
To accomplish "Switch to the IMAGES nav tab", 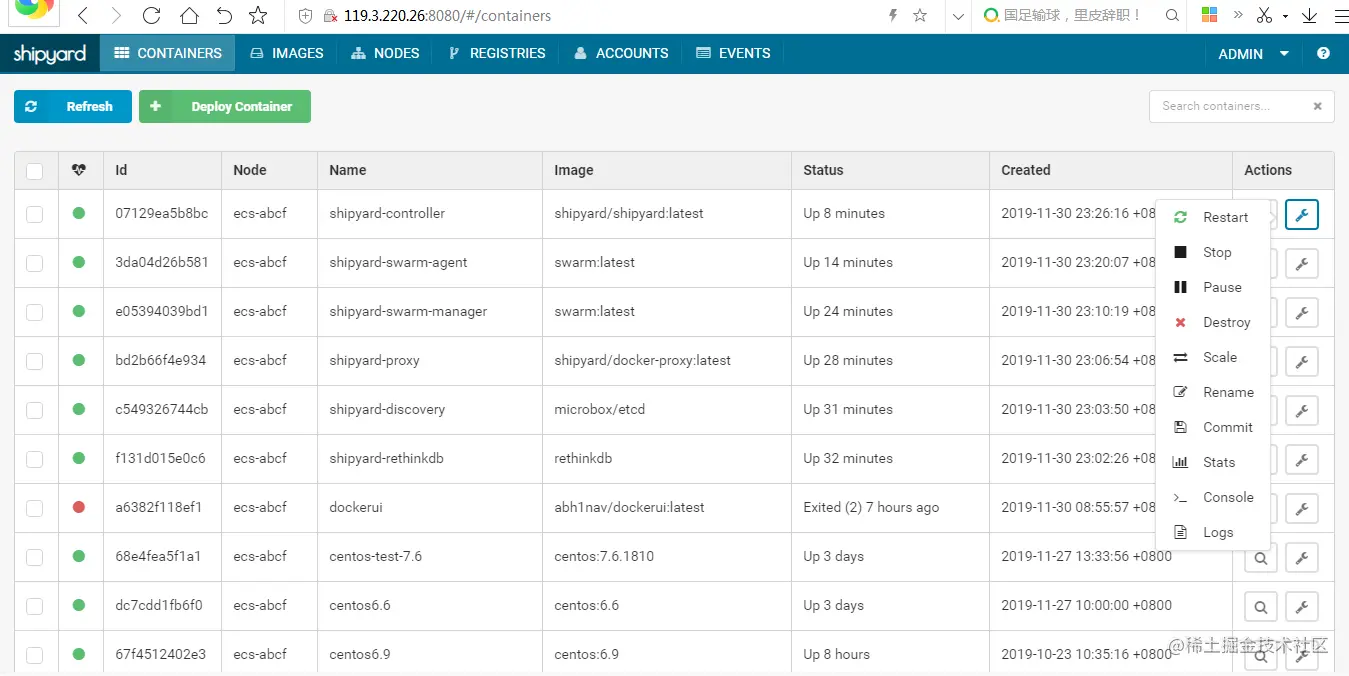I will [x=287, y=53].
